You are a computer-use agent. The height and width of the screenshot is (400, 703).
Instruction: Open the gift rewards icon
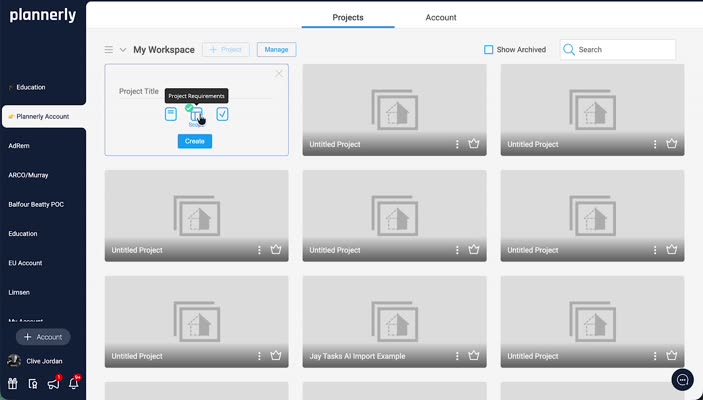(13, 384)
